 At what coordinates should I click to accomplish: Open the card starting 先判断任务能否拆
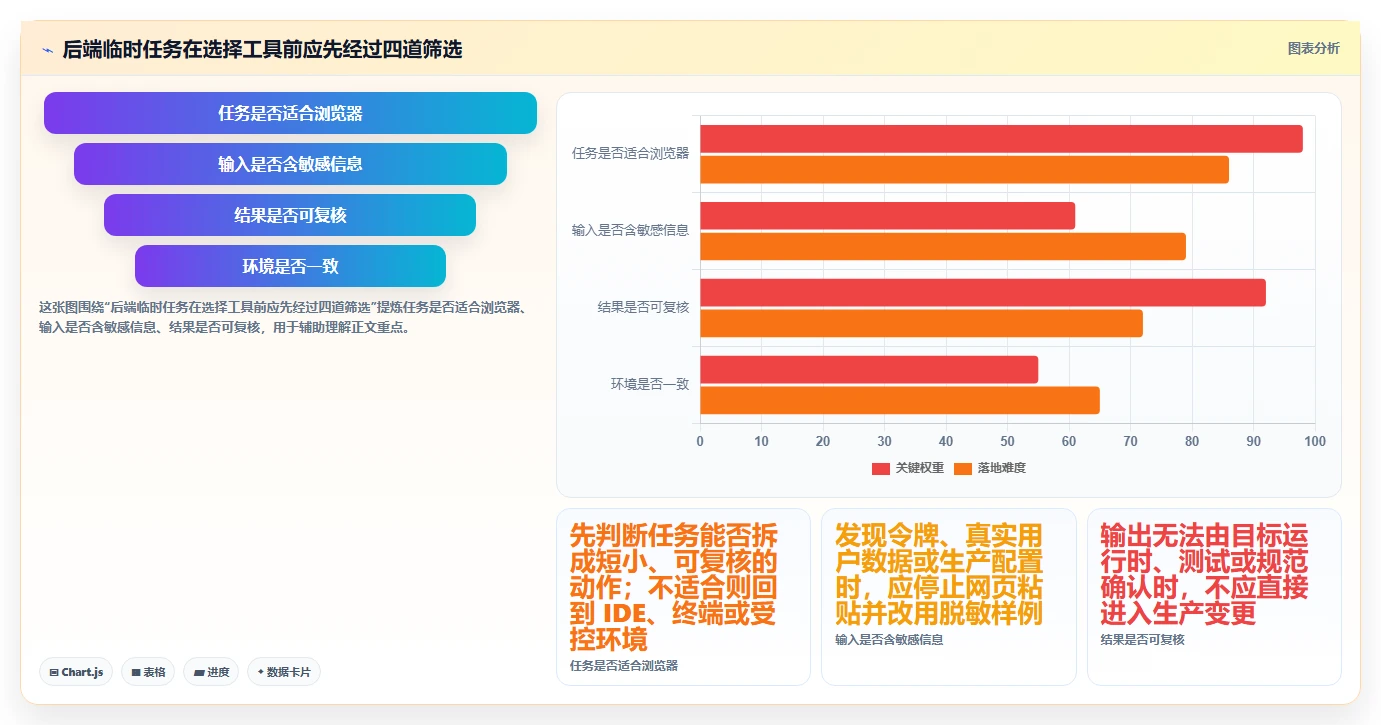(683, 597)
